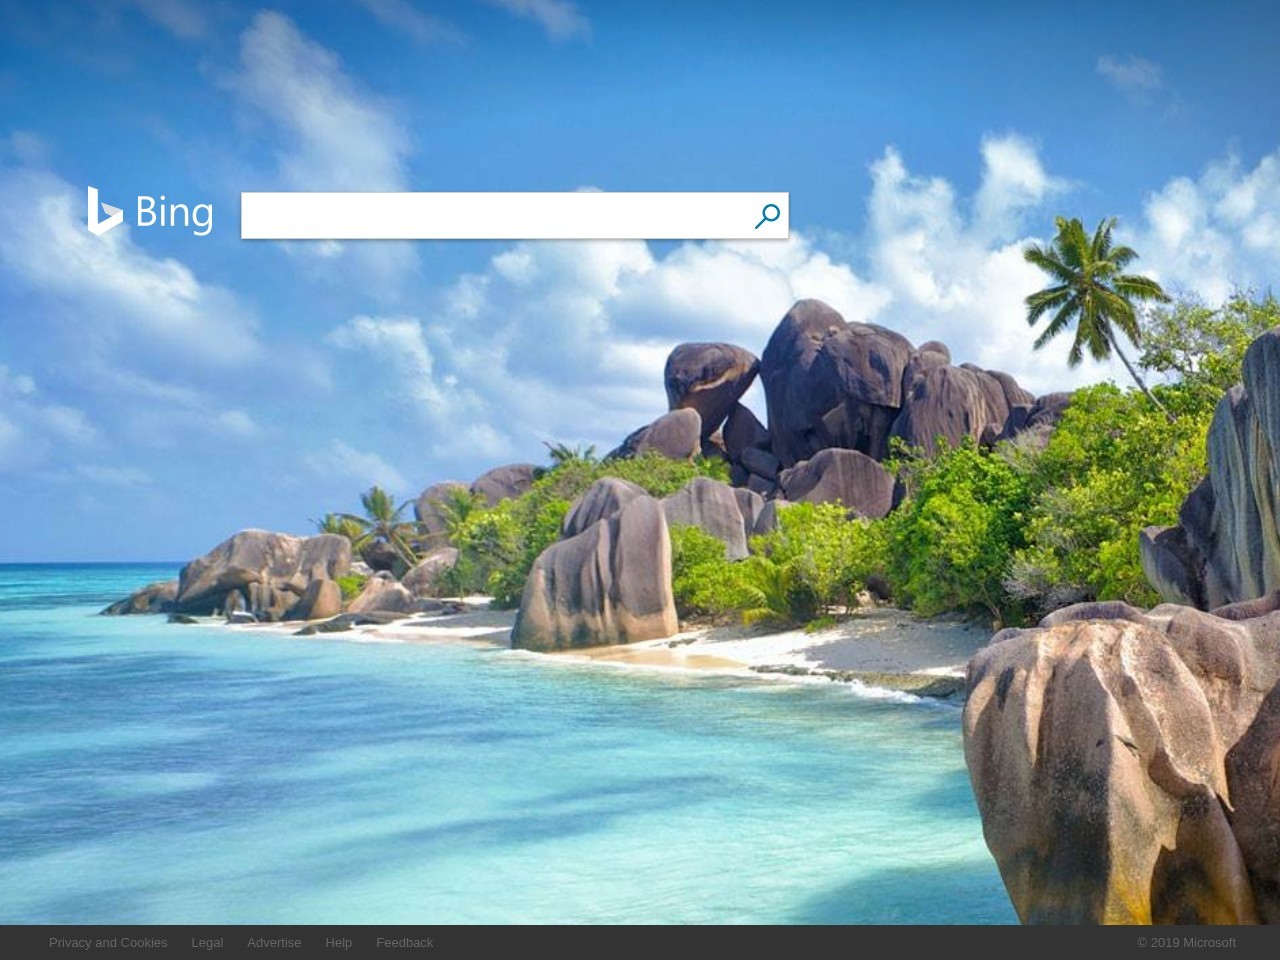Click the tall palm tree in background
This screenshot has height=960, width=1280.
click(1095, 300)
